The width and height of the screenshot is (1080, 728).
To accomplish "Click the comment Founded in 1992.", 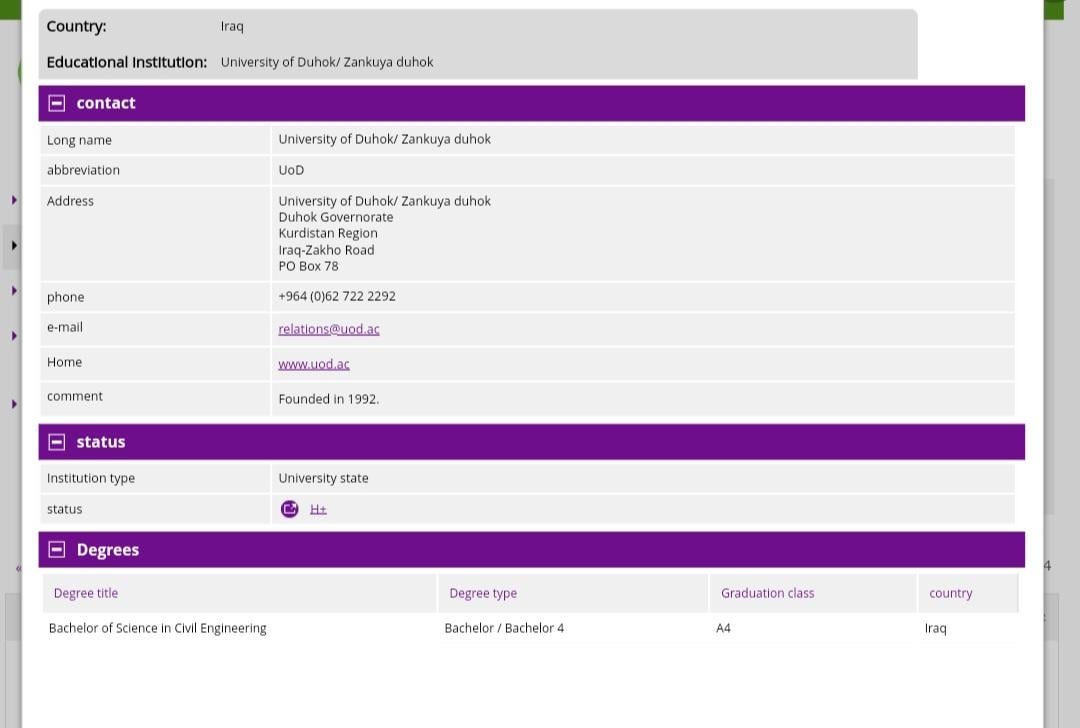I will coord(329,399).
